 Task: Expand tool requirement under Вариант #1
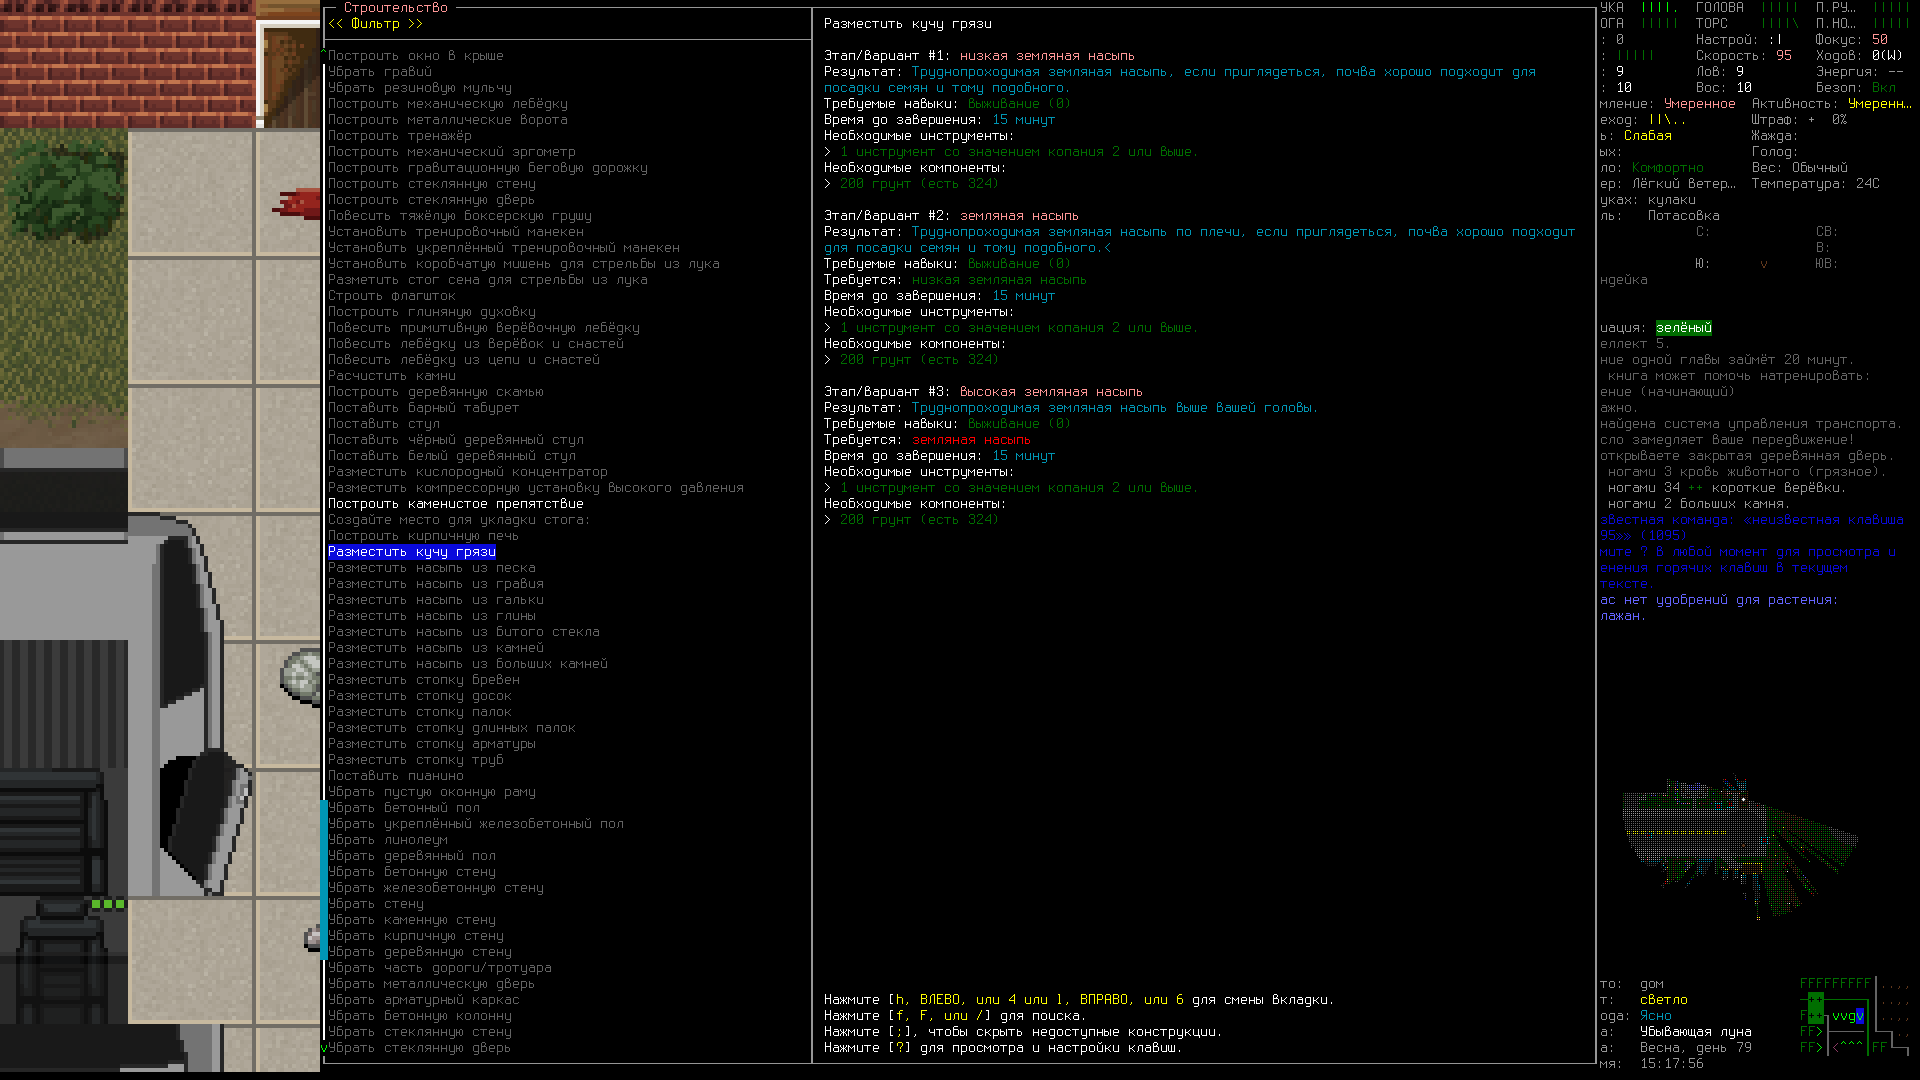click(x=1018, y=152)
